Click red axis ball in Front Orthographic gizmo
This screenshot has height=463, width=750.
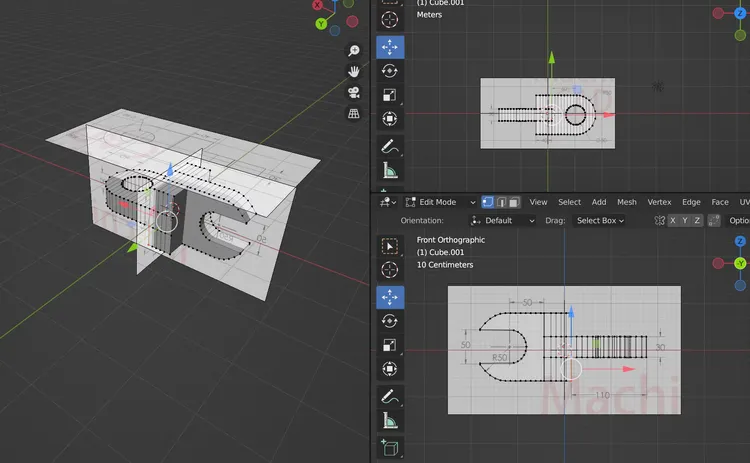(x=718, y=263)
